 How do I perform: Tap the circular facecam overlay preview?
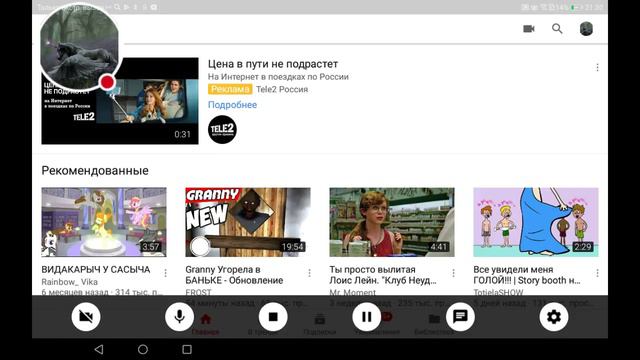pyautogui.click(x=80, y=47)
